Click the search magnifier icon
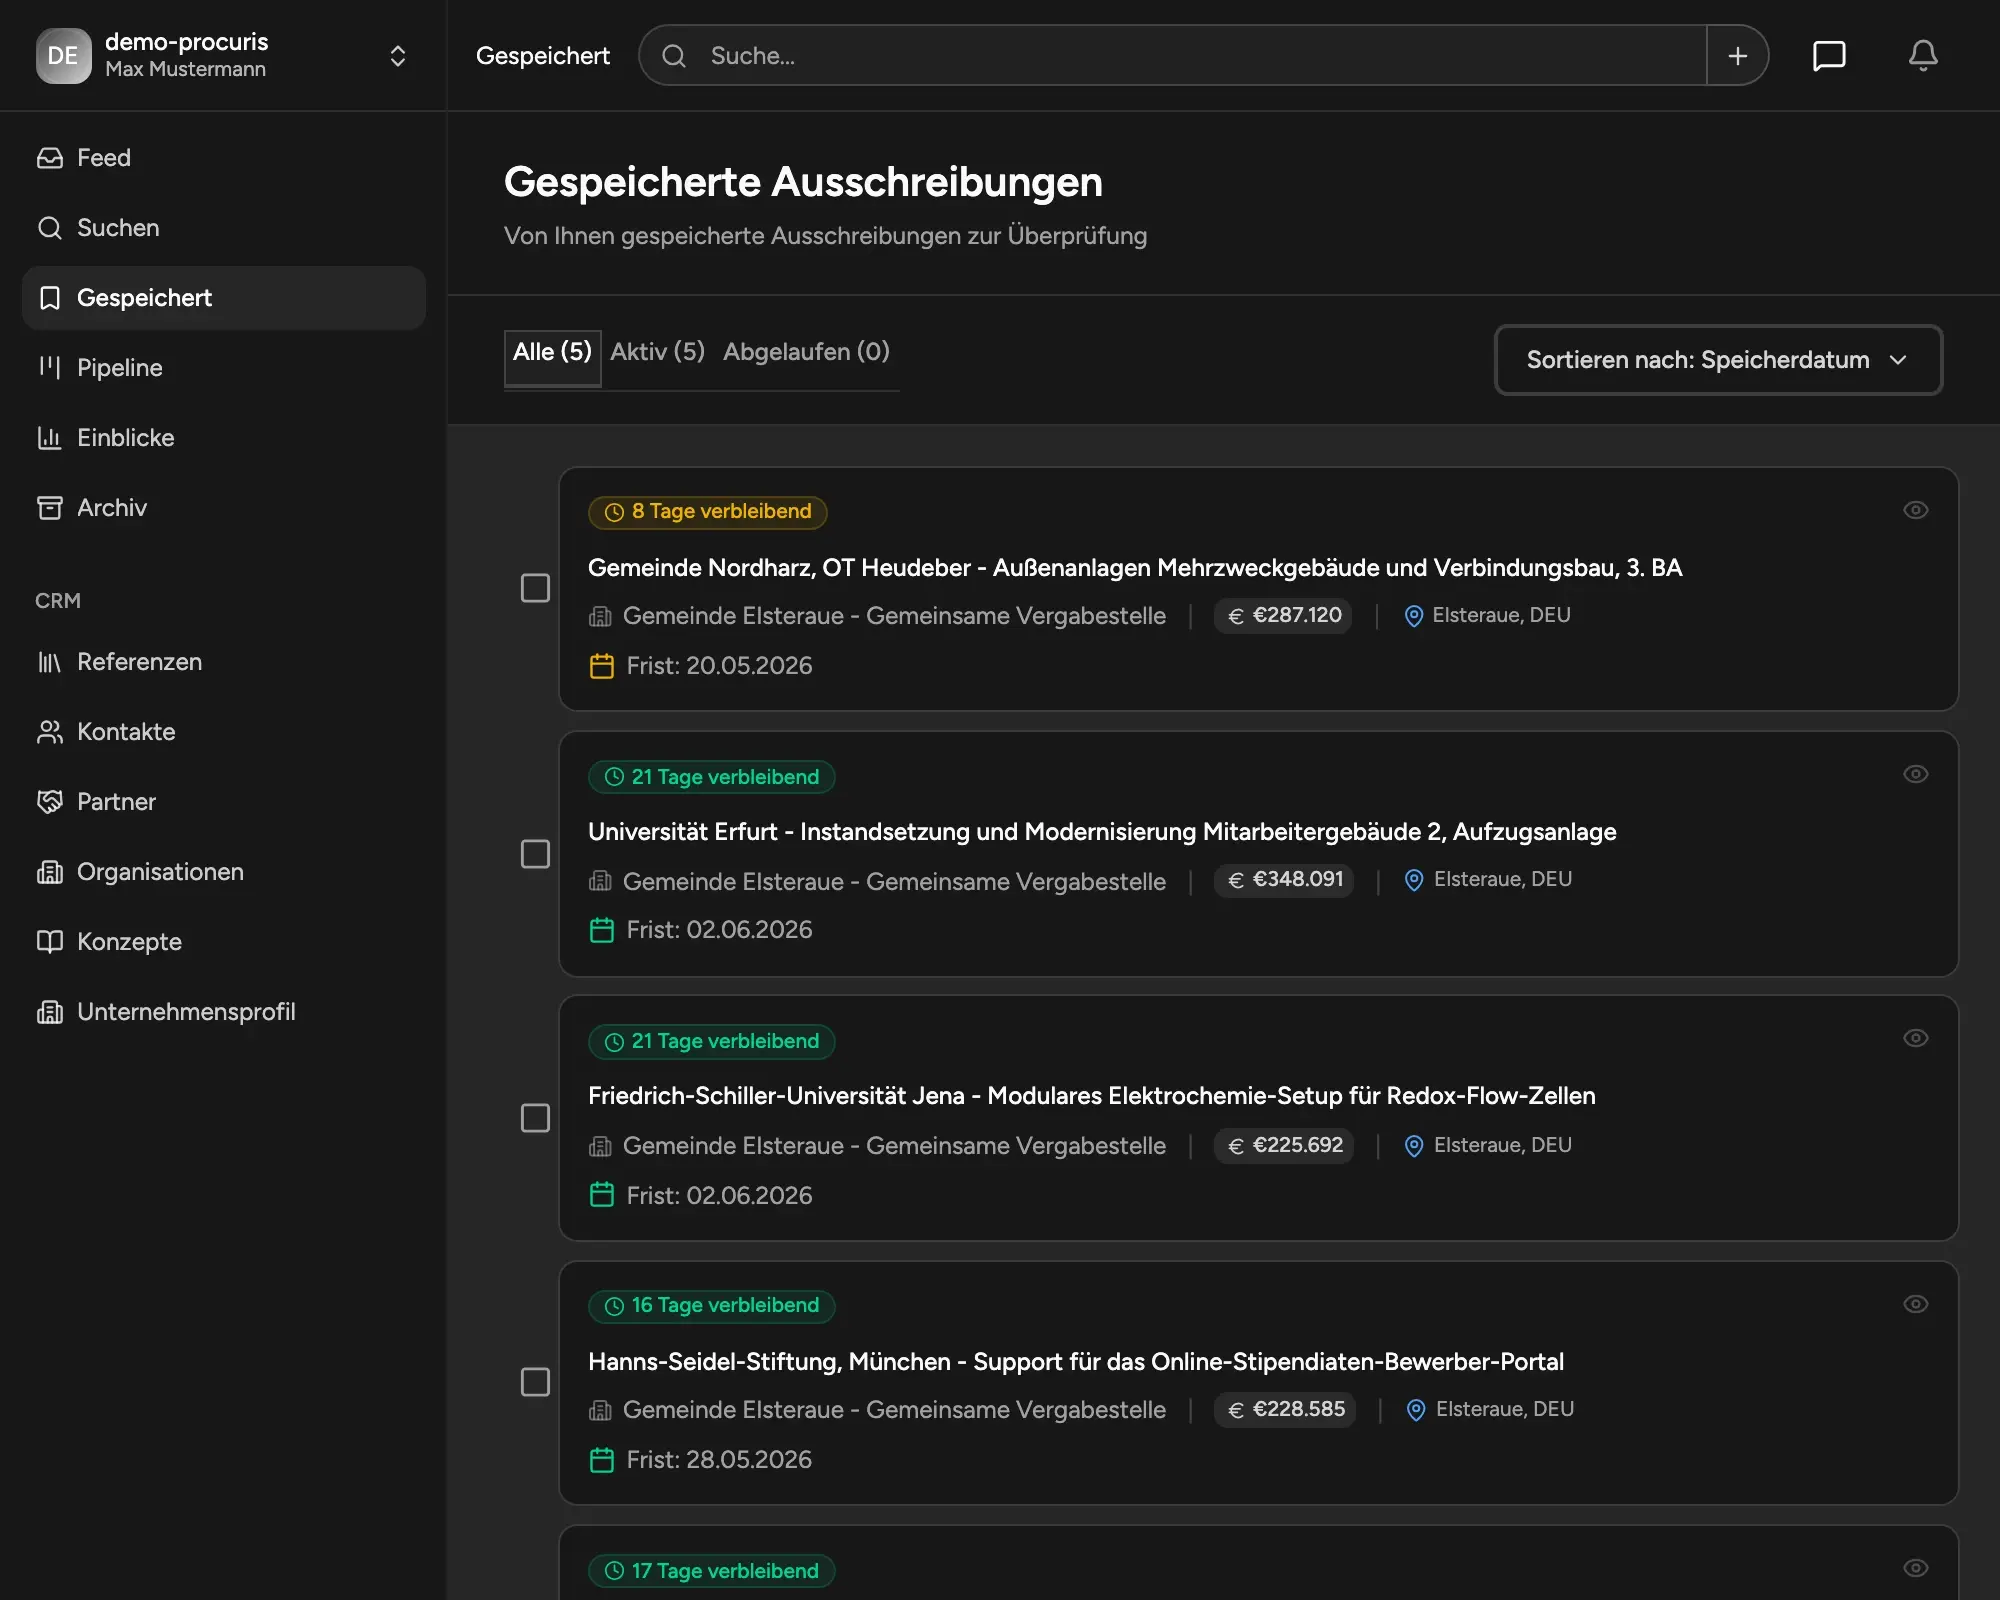The height and width of the screenshot is (1600, 2000). click(x=675, y=56)
